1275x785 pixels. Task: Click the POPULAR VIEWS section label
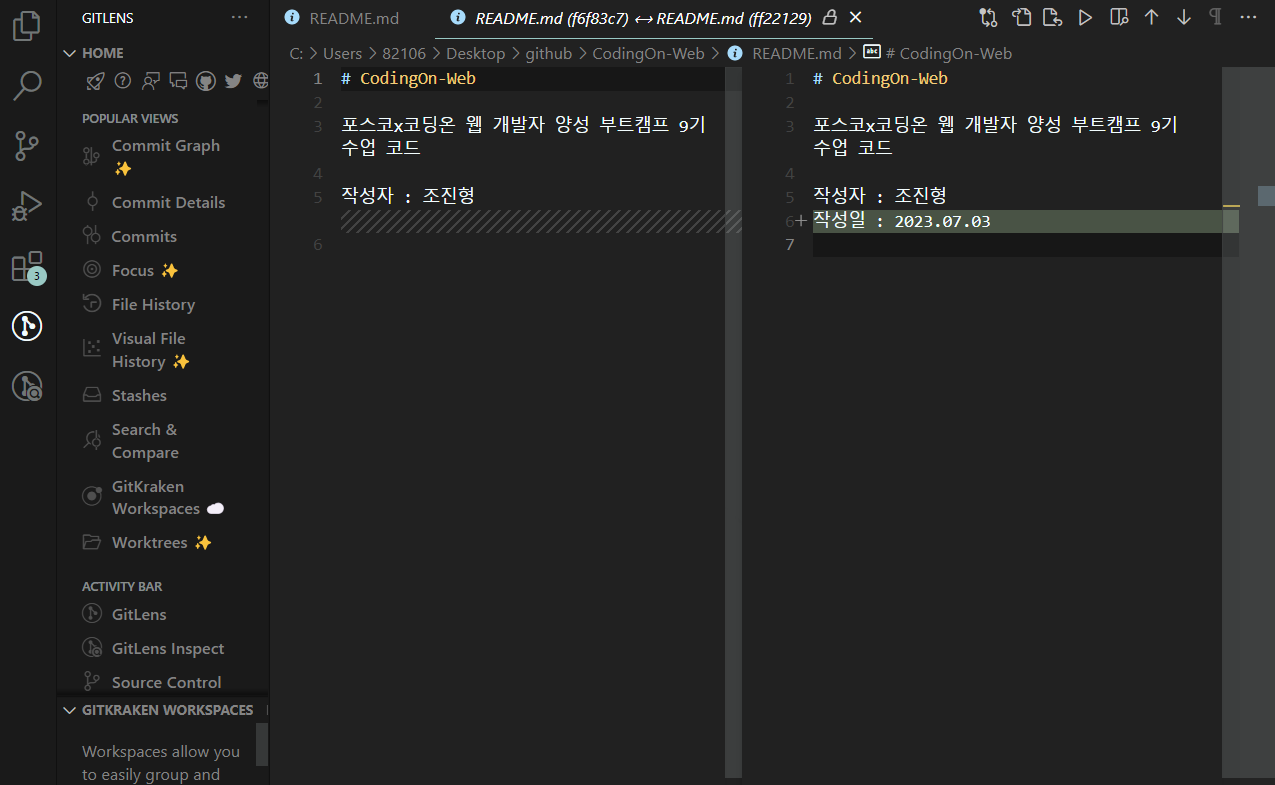130,118
